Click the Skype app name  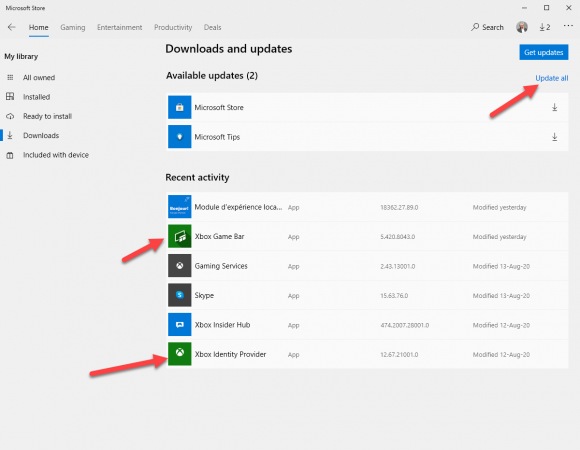204,295
